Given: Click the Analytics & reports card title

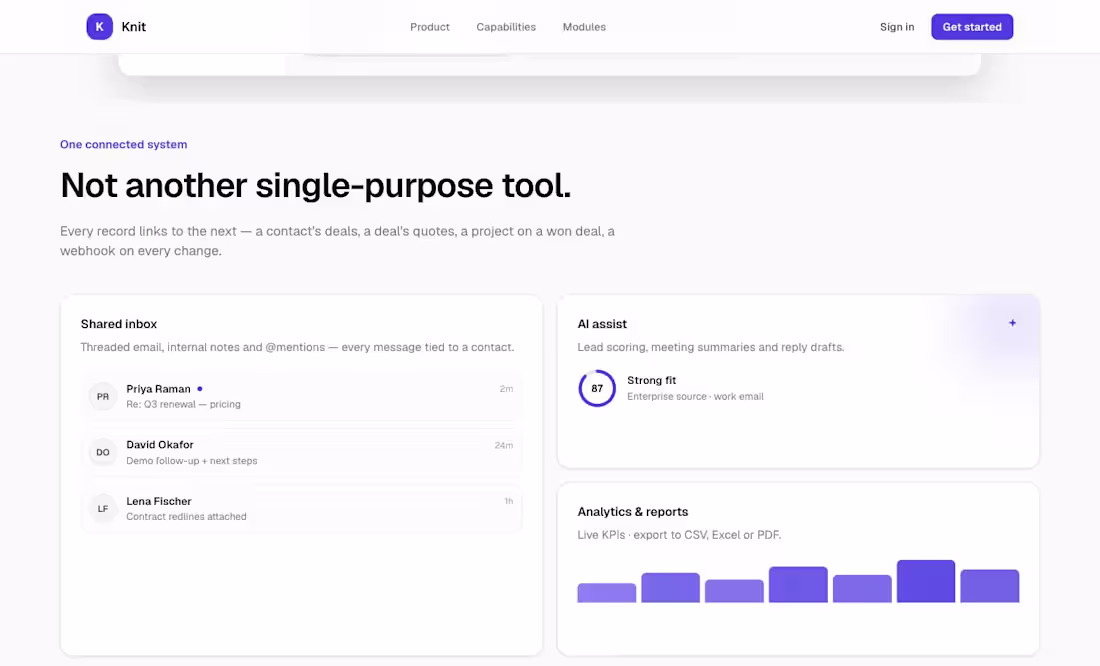Looking at the screenshot, I should tap(633, 512).
